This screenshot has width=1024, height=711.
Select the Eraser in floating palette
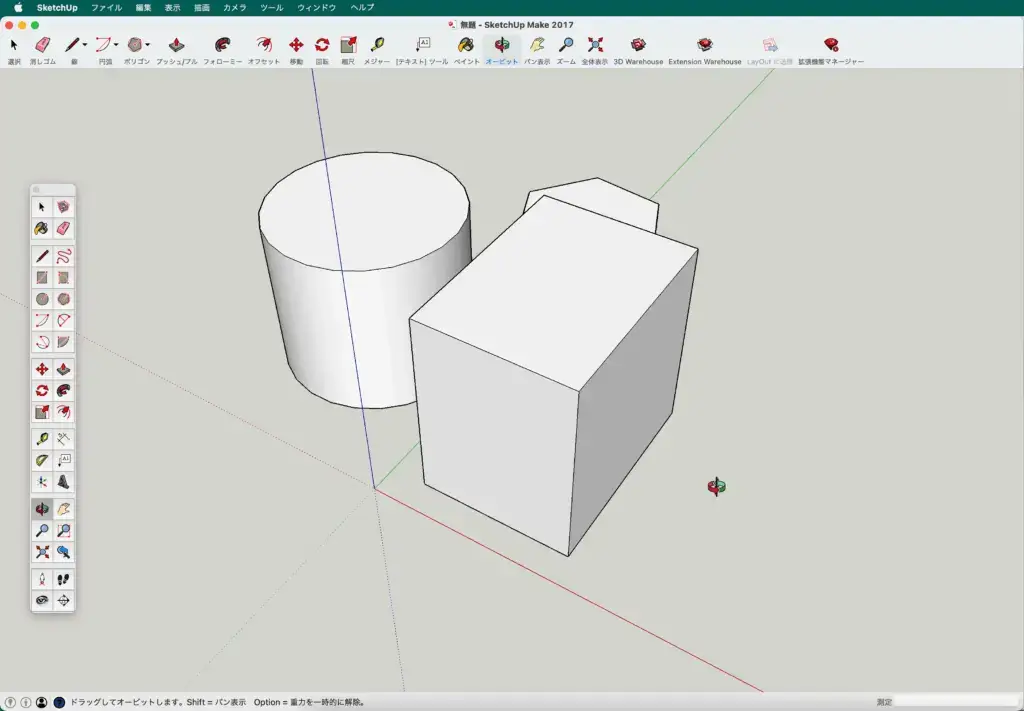[x=63, y=229]
